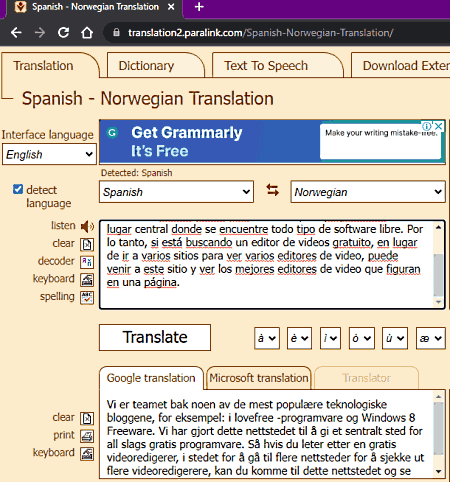Screen dimensions: 450x482
Task: Click the browser address bar URL
Action: point(261,33)
